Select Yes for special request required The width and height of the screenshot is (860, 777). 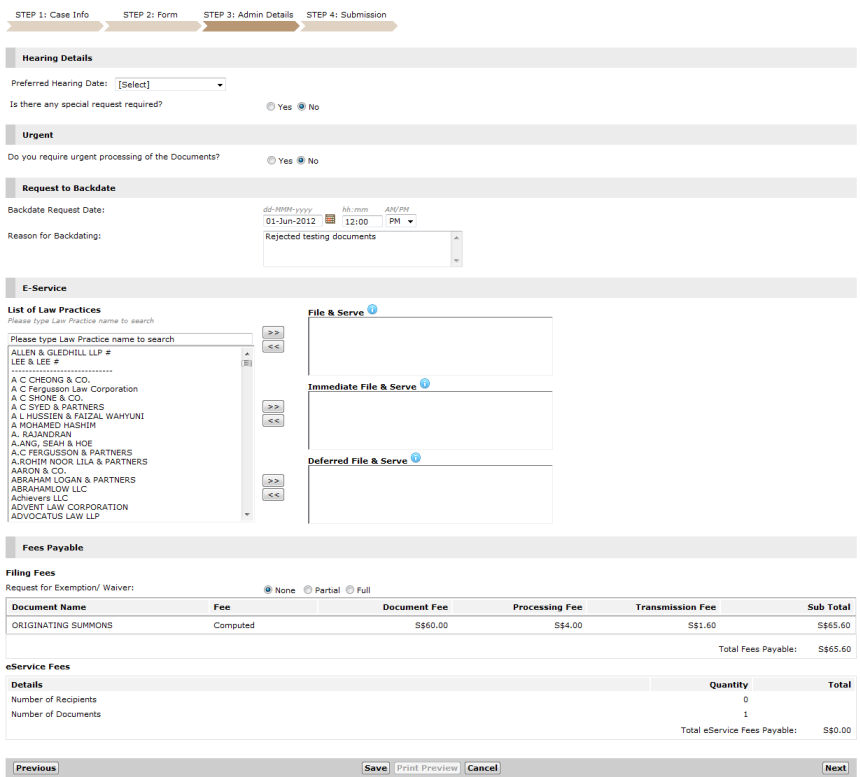[271, 107]
